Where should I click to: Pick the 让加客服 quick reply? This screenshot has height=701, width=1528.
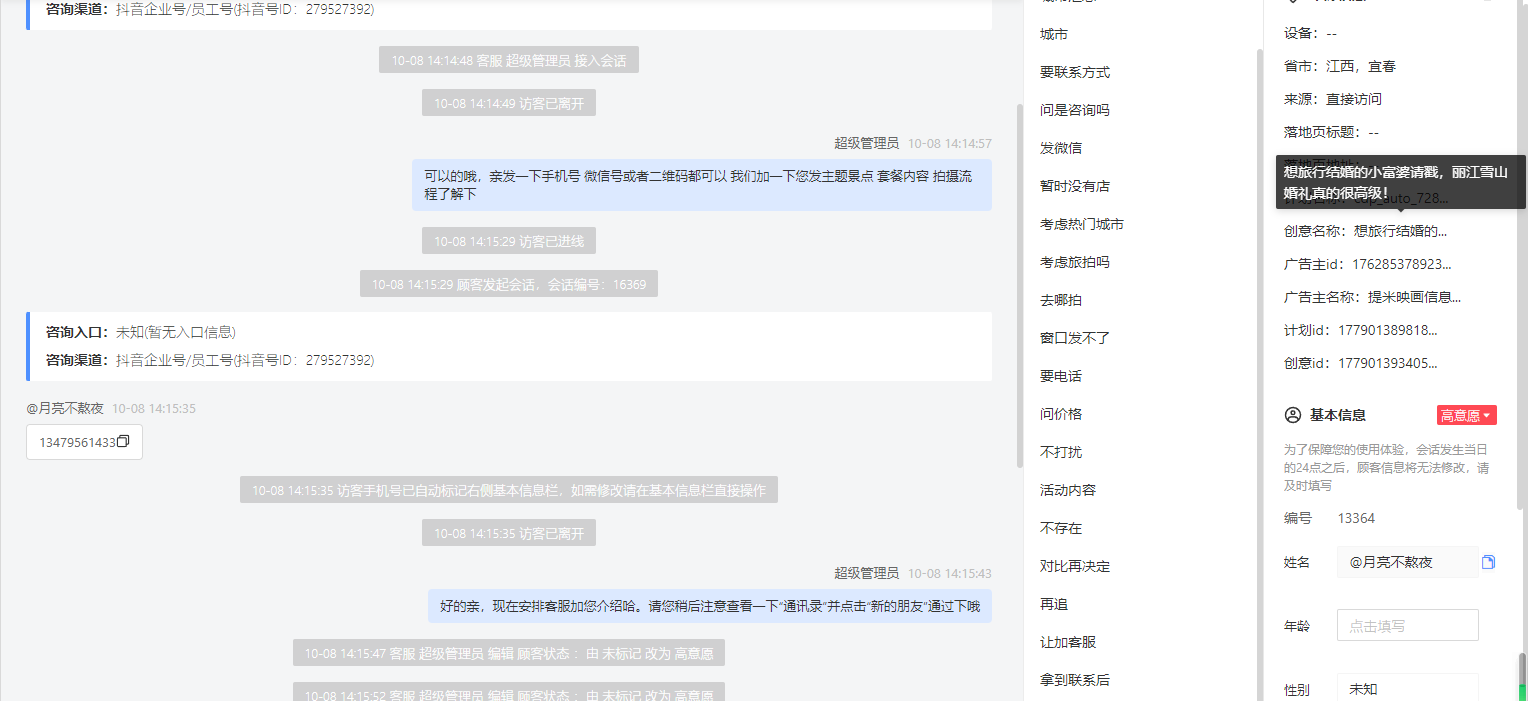[1068, 642]
